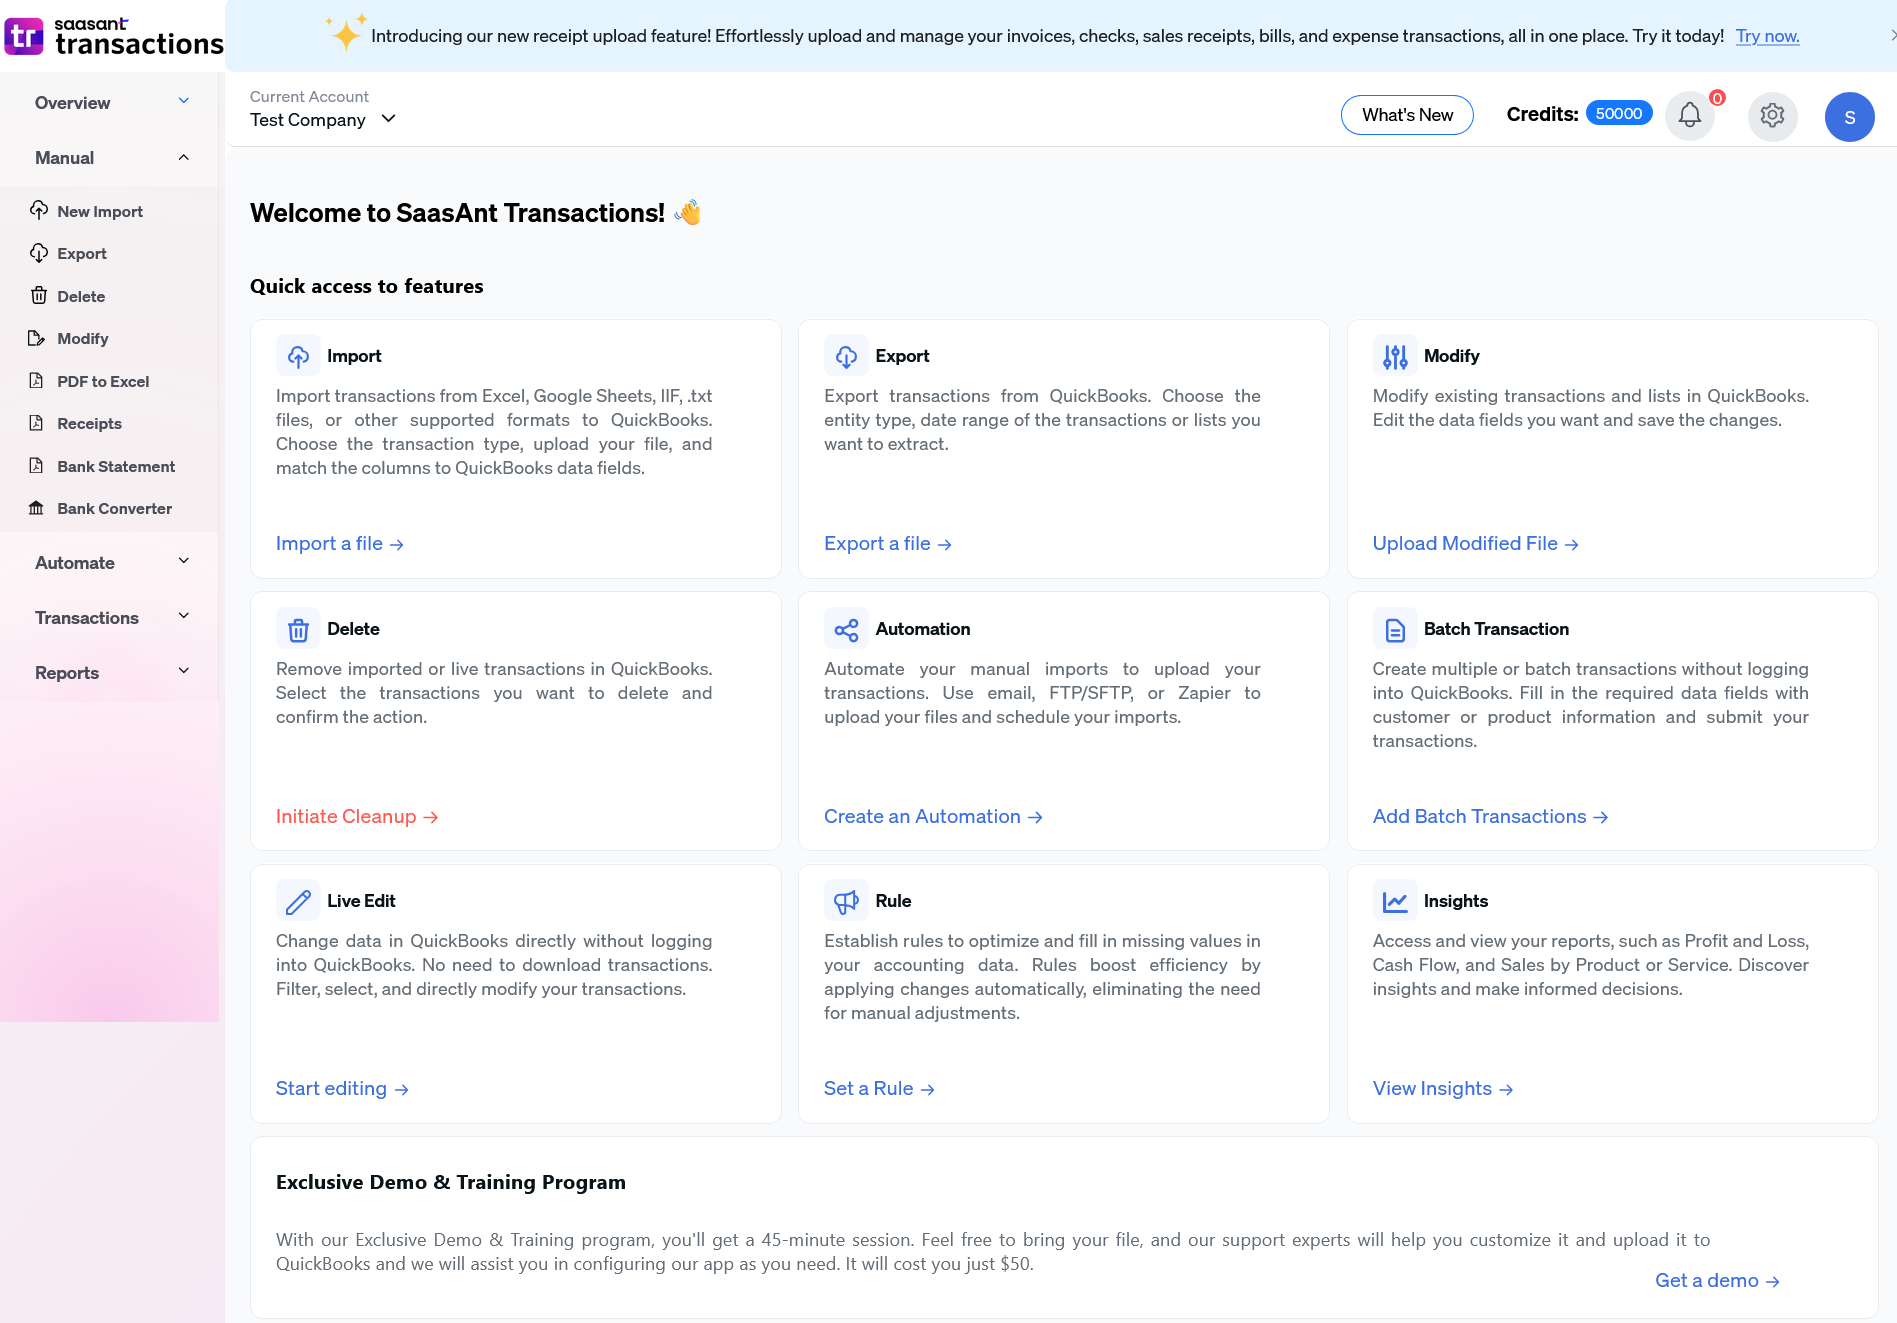Expand the Reports sidebar section
The width and height of the screenshot is (1897, 1323).
coord(110,672)
